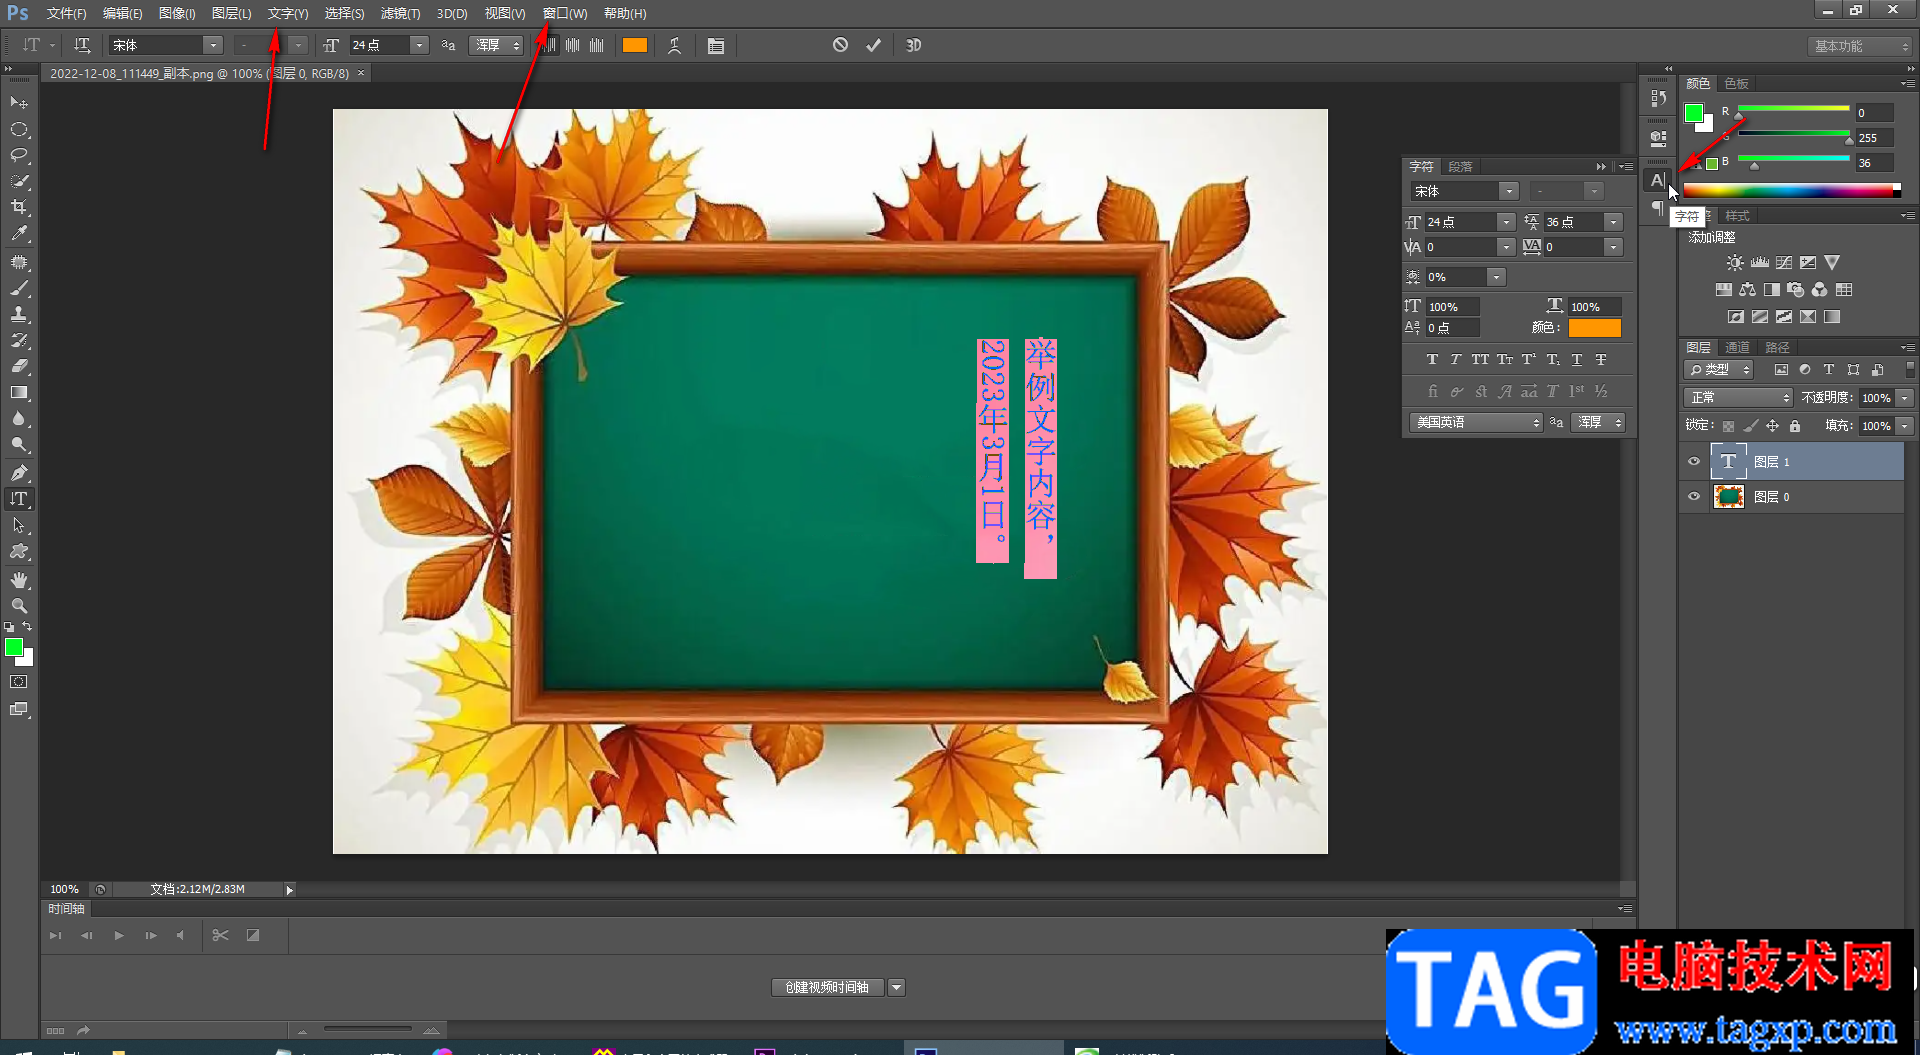Image resolution: width=1920 pixels, height=1055 pixels.
Task: Open layer filter 类型 dropdown
Action: pyautogui.click(x=1718, y=370)
